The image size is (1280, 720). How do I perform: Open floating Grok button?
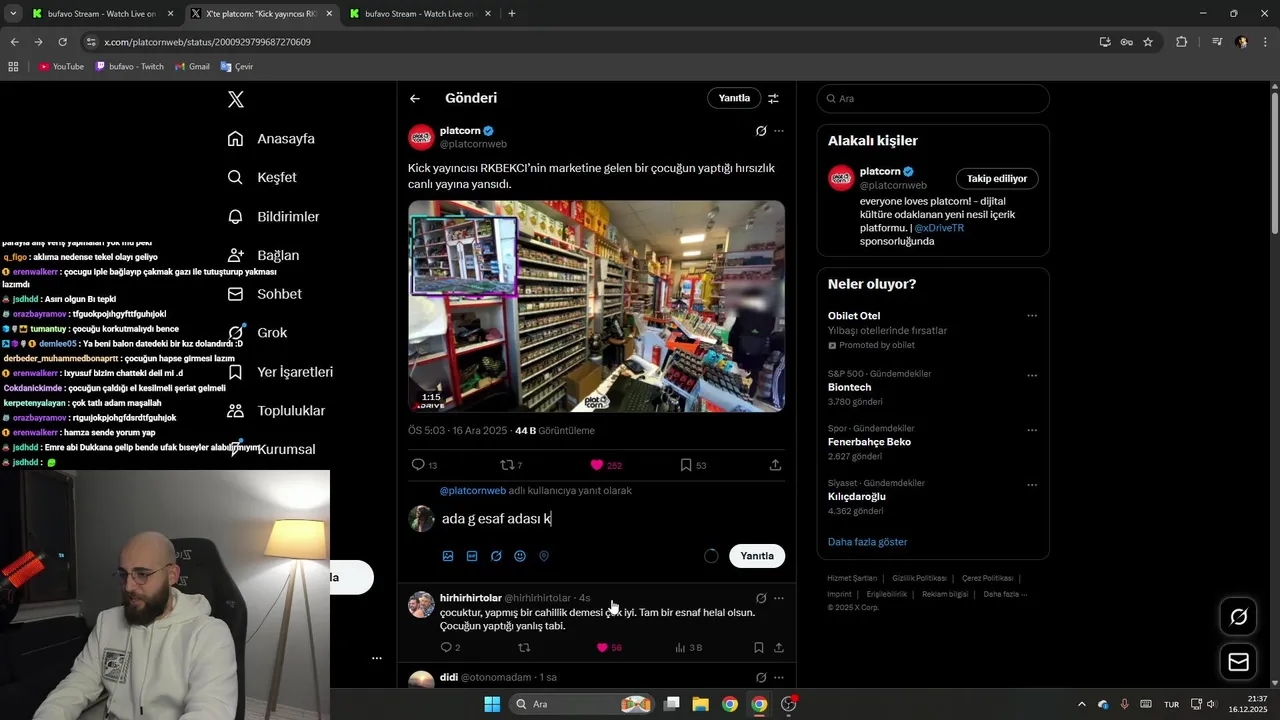[x=1238, y=617]
